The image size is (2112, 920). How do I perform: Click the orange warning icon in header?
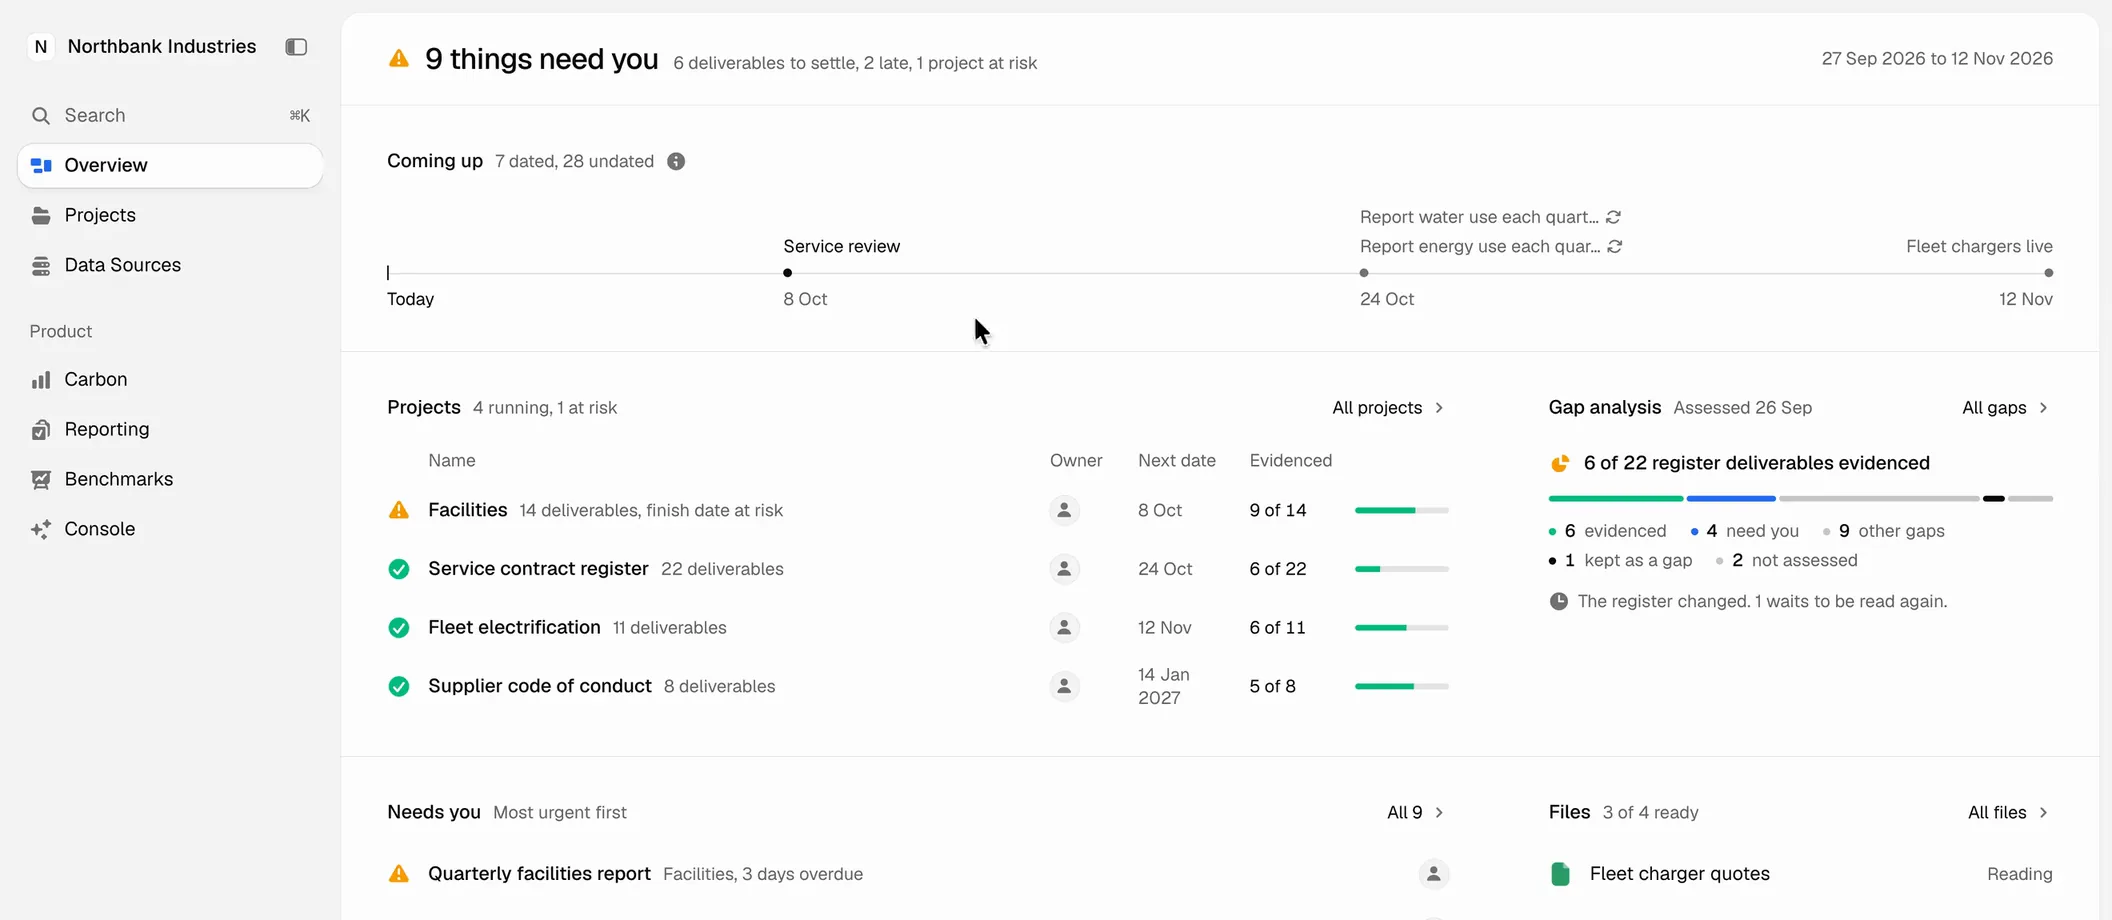pyautogui.click(x=399, y=58)
